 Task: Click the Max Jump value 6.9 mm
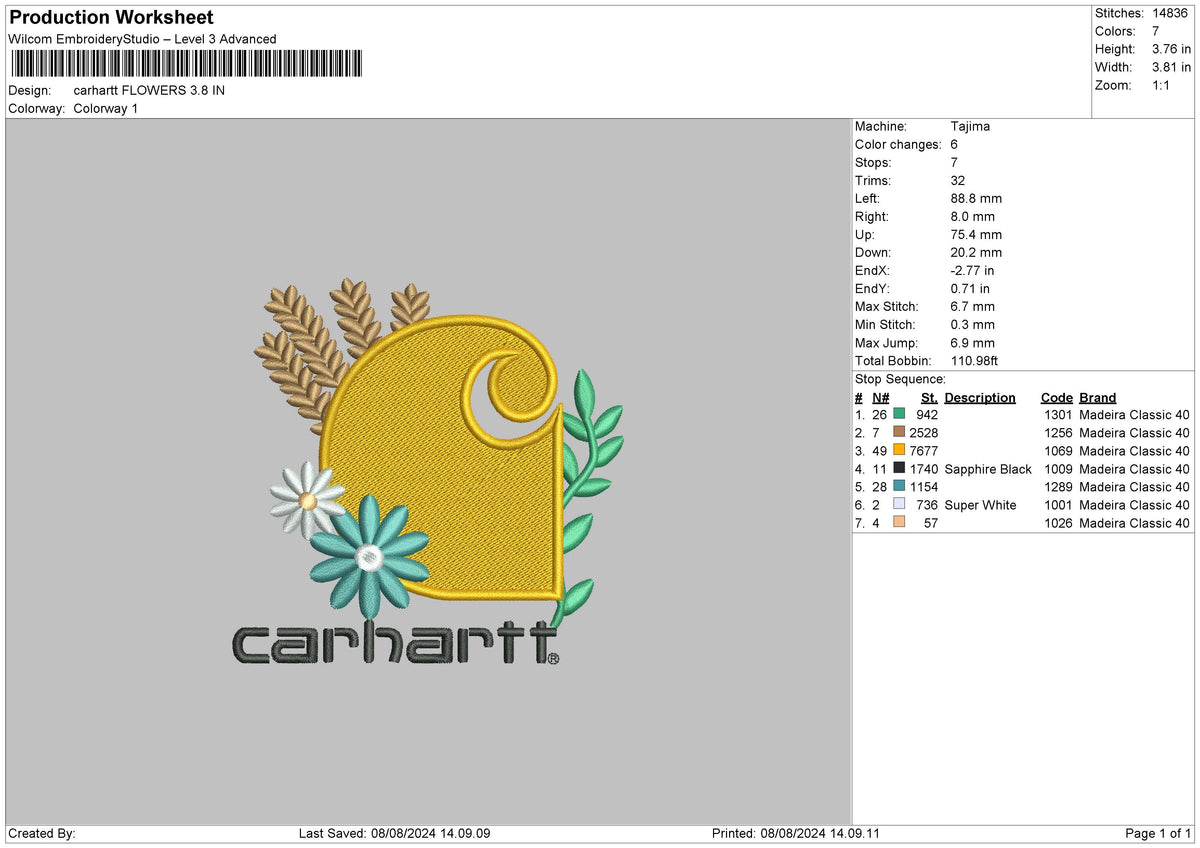[973, 343]
